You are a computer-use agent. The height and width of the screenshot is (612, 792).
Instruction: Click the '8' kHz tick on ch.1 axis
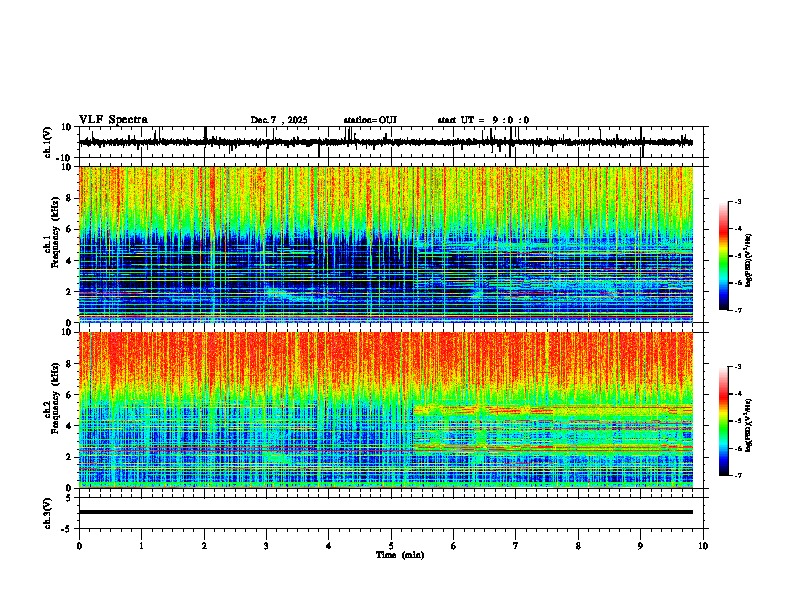point(69,198)
